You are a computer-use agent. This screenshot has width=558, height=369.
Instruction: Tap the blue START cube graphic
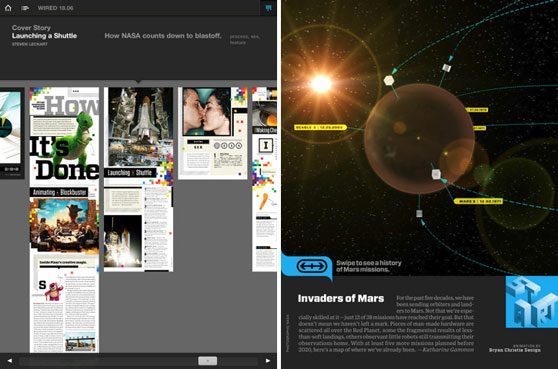click(x=532, y=302)
